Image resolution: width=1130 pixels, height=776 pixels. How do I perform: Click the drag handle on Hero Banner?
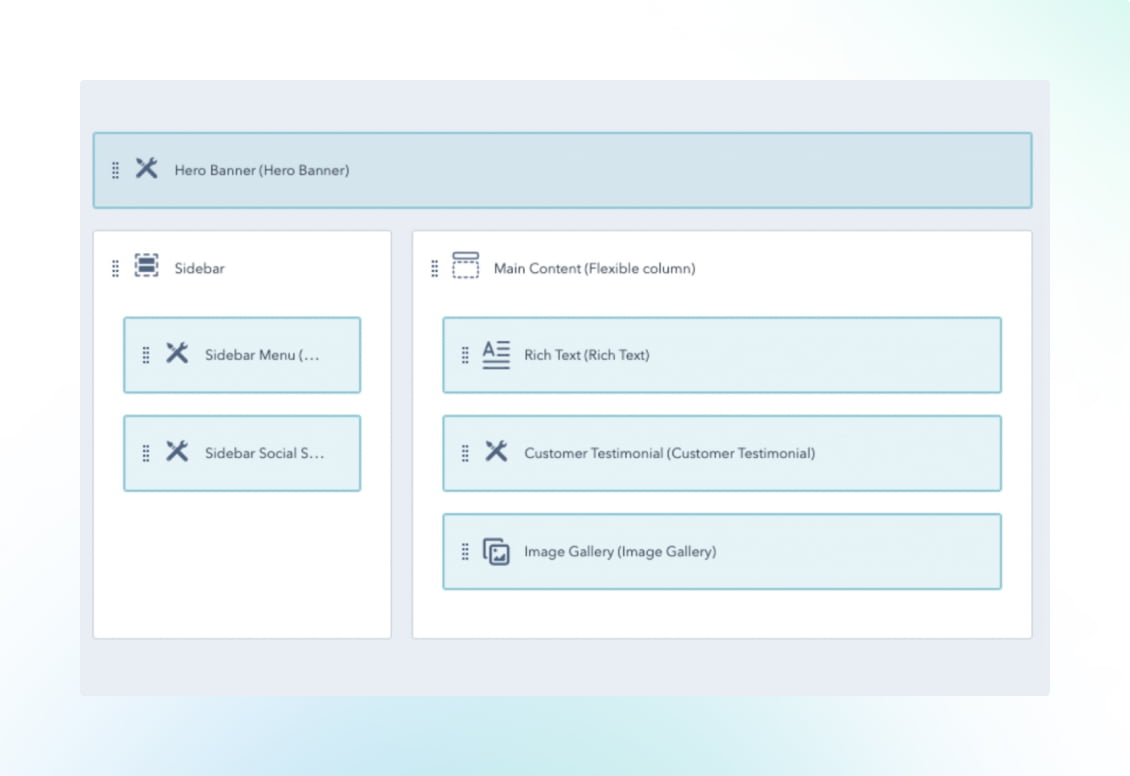(115, 170)
